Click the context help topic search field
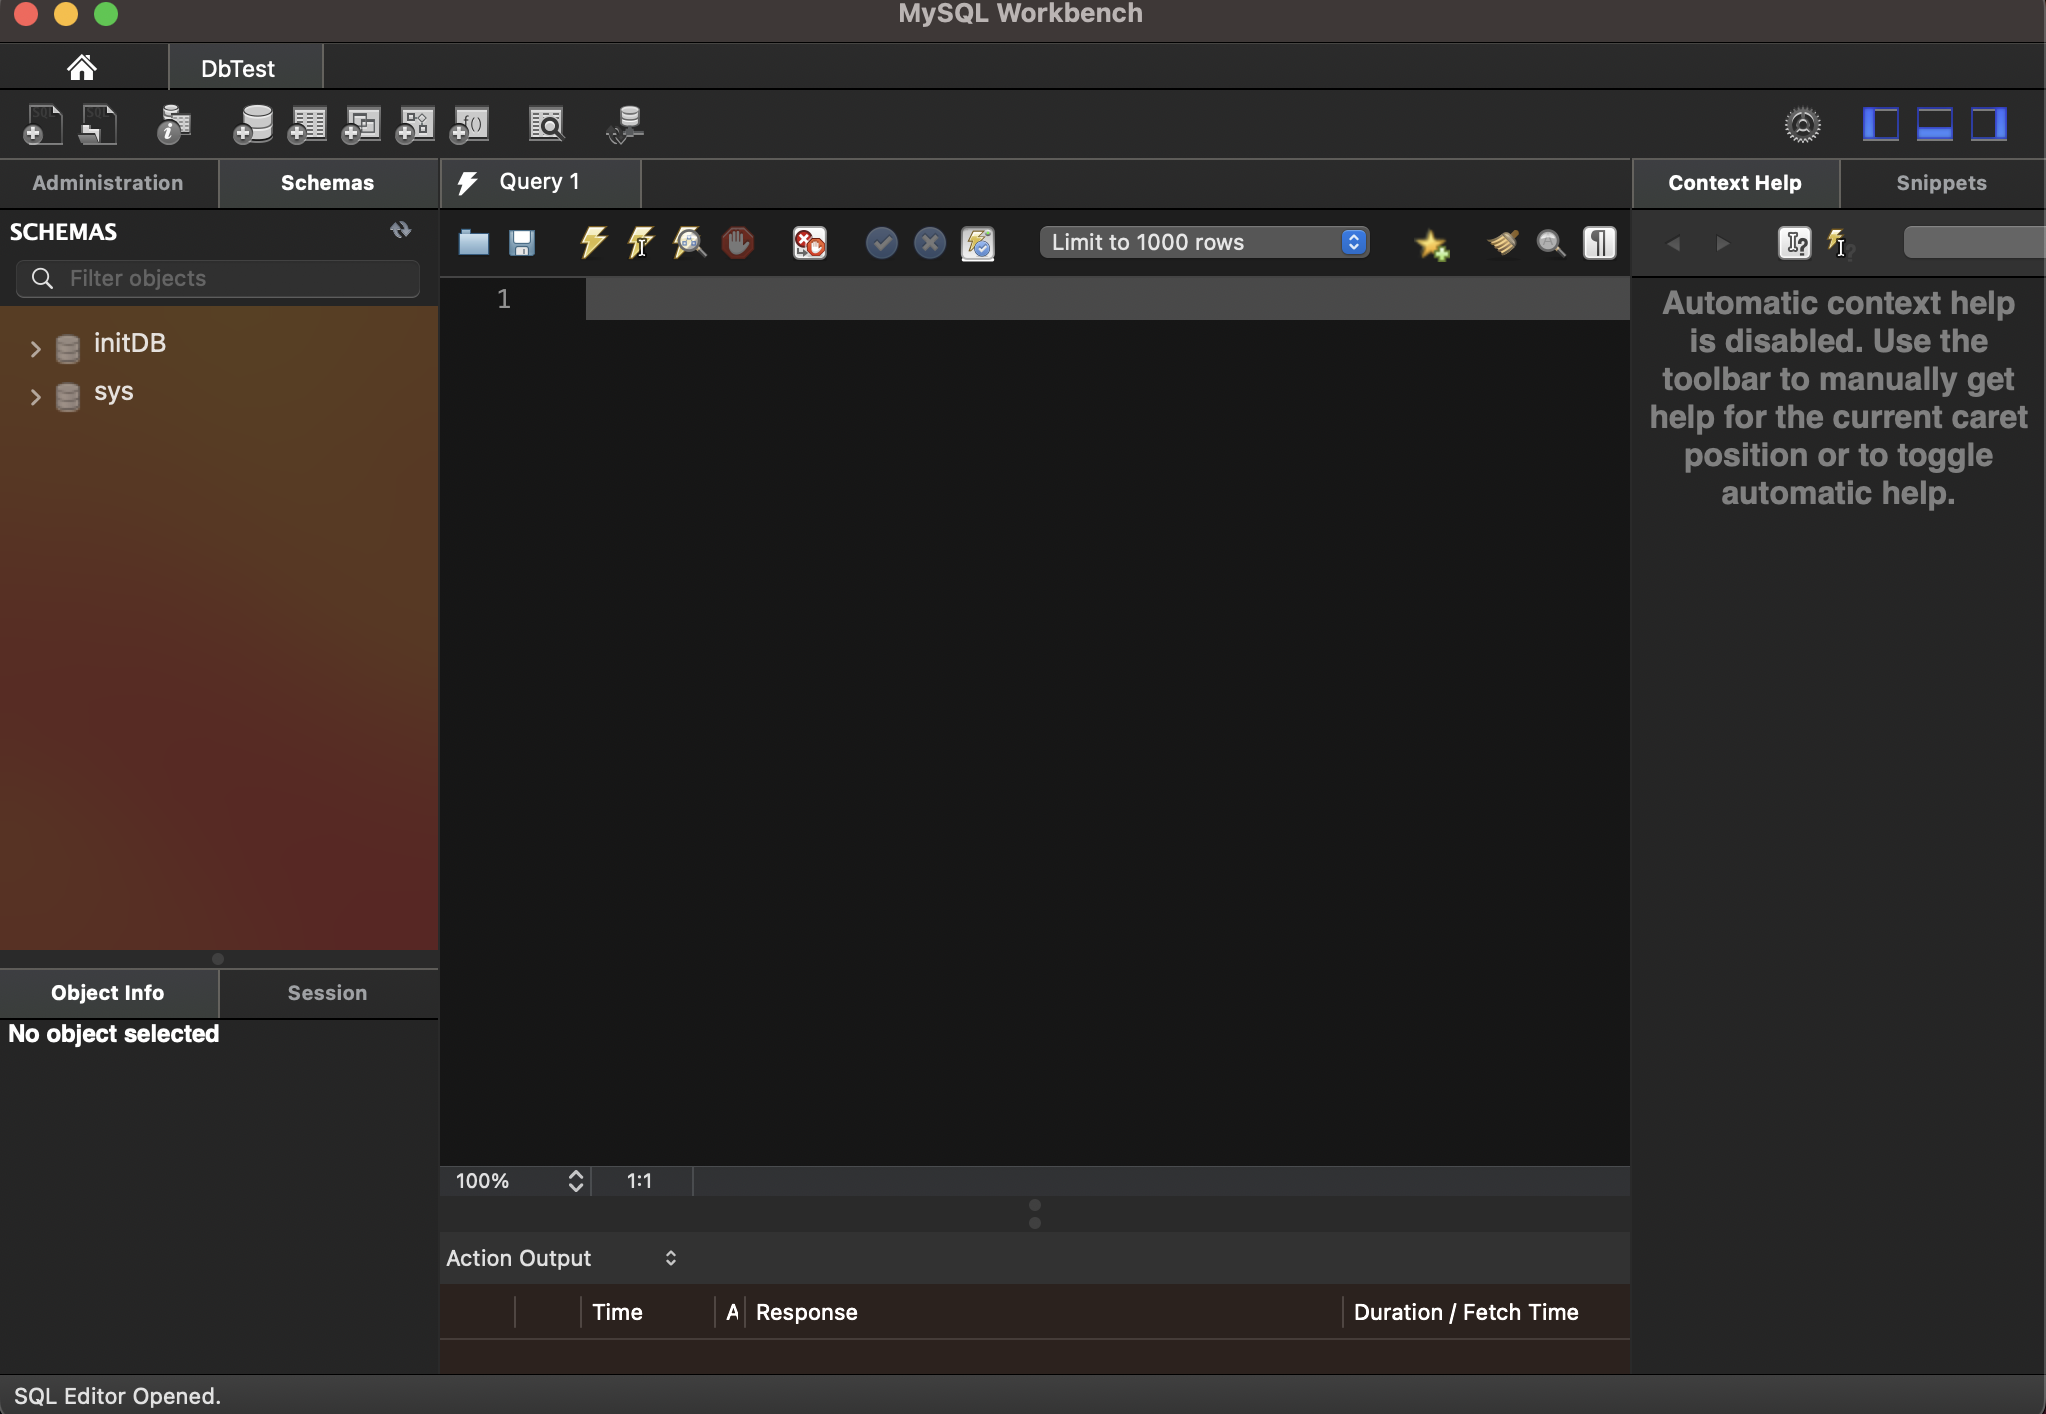Image resolution: width=2046 pixels, height=1414 pixels. (x=1974, y=242)
